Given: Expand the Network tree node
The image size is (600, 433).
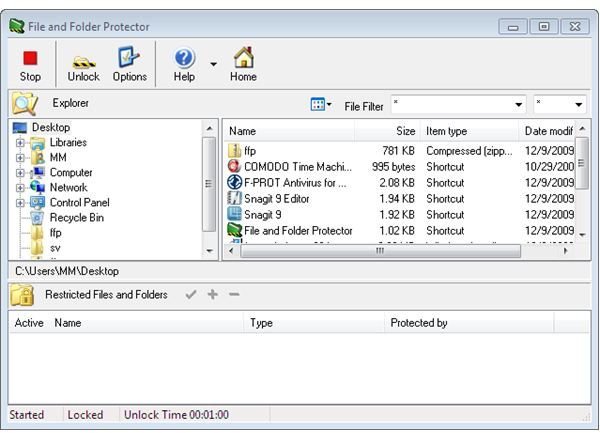Looking at the screenshot, I should tap(20, 188).
